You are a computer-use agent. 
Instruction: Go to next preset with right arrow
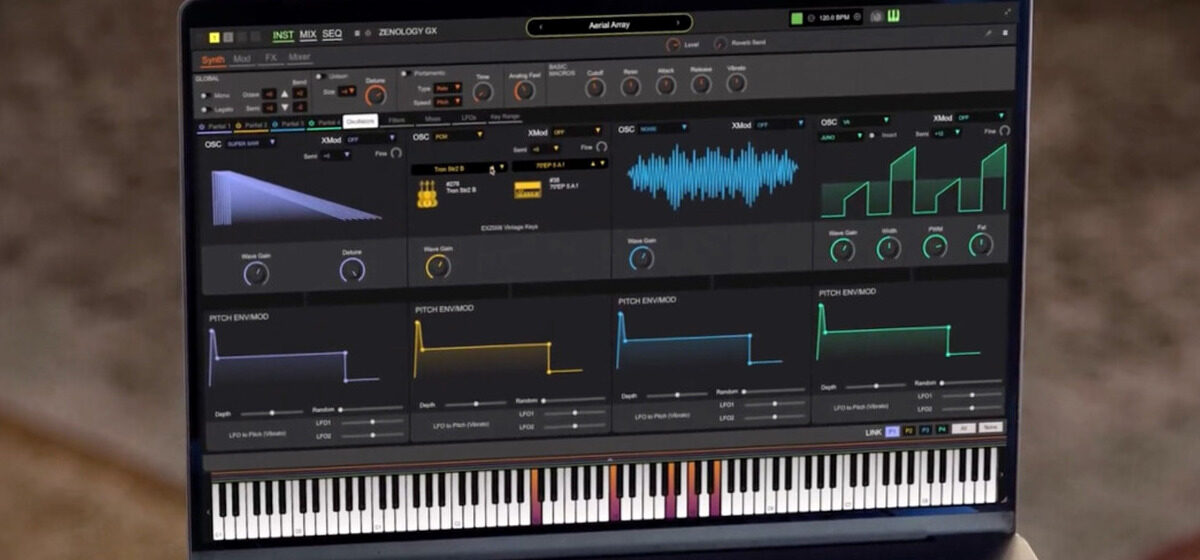pyautogui.click(x=677, y=24)
